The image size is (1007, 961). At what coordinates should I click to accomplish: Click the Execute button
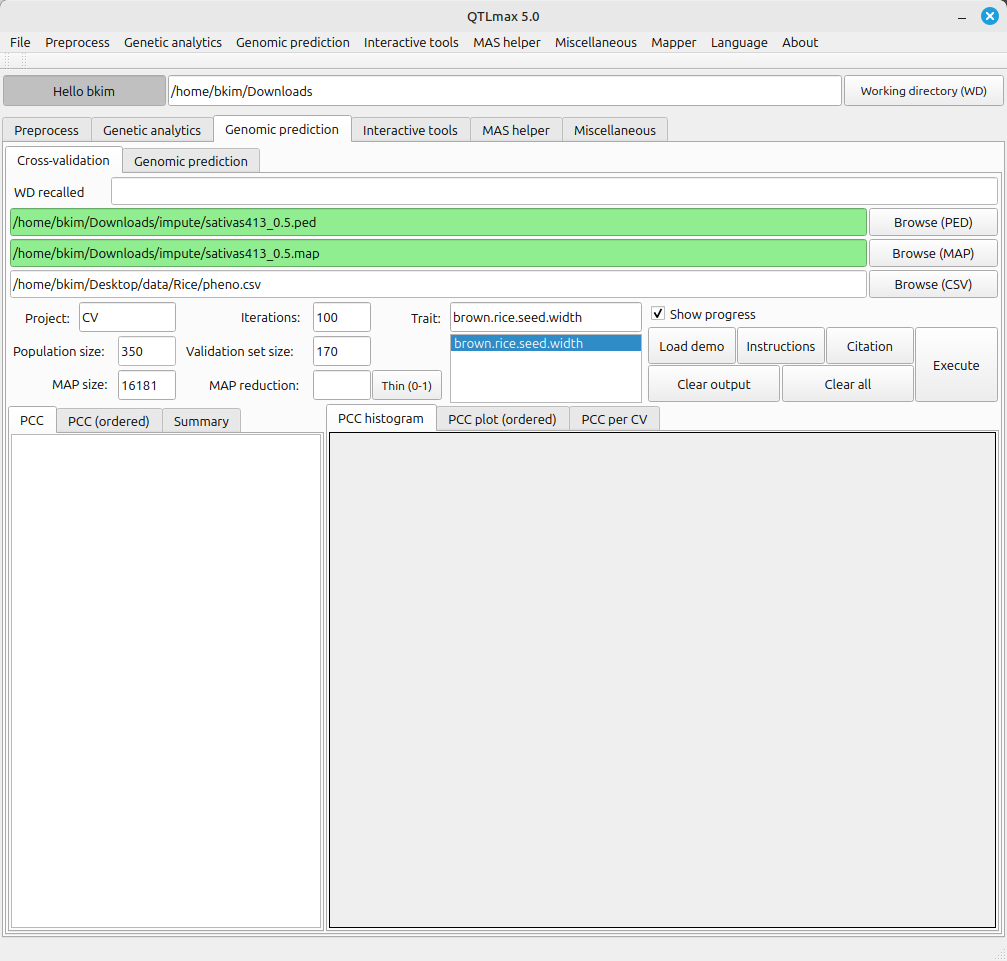[955, 365]
